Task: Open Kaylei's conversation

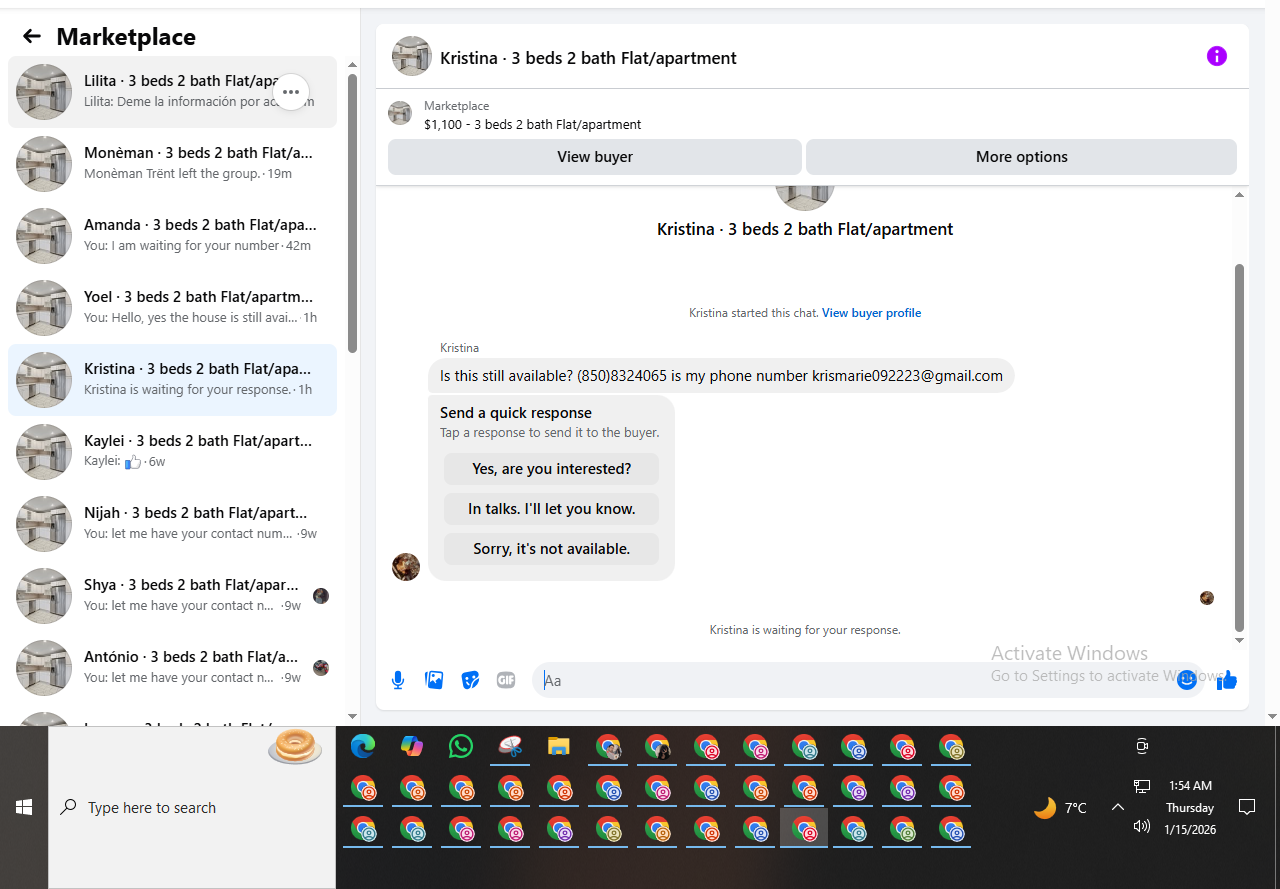Action: [172, 452]
